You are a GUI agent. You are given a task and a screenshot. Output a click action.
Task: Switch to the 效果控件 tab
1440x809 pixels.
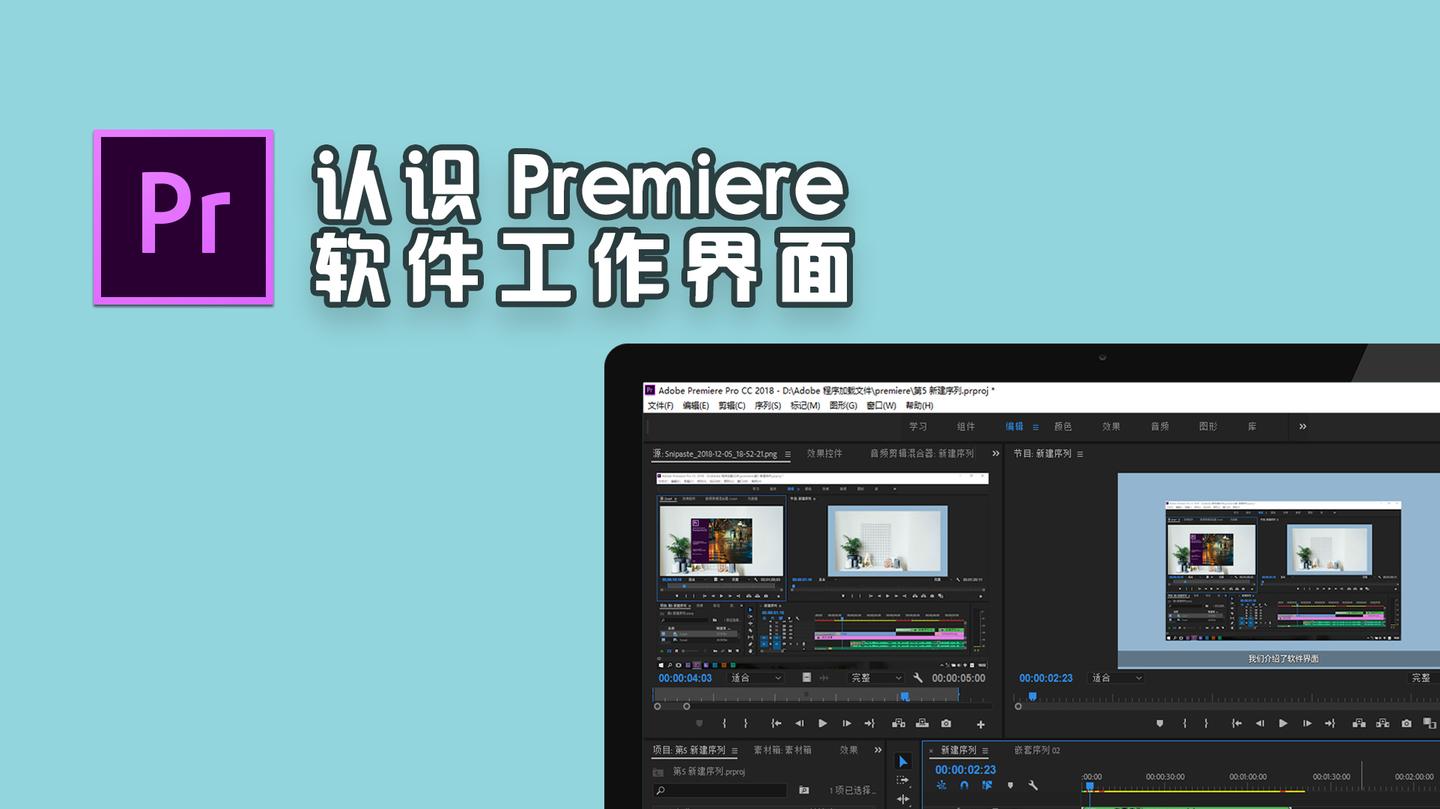coord(825,454)
